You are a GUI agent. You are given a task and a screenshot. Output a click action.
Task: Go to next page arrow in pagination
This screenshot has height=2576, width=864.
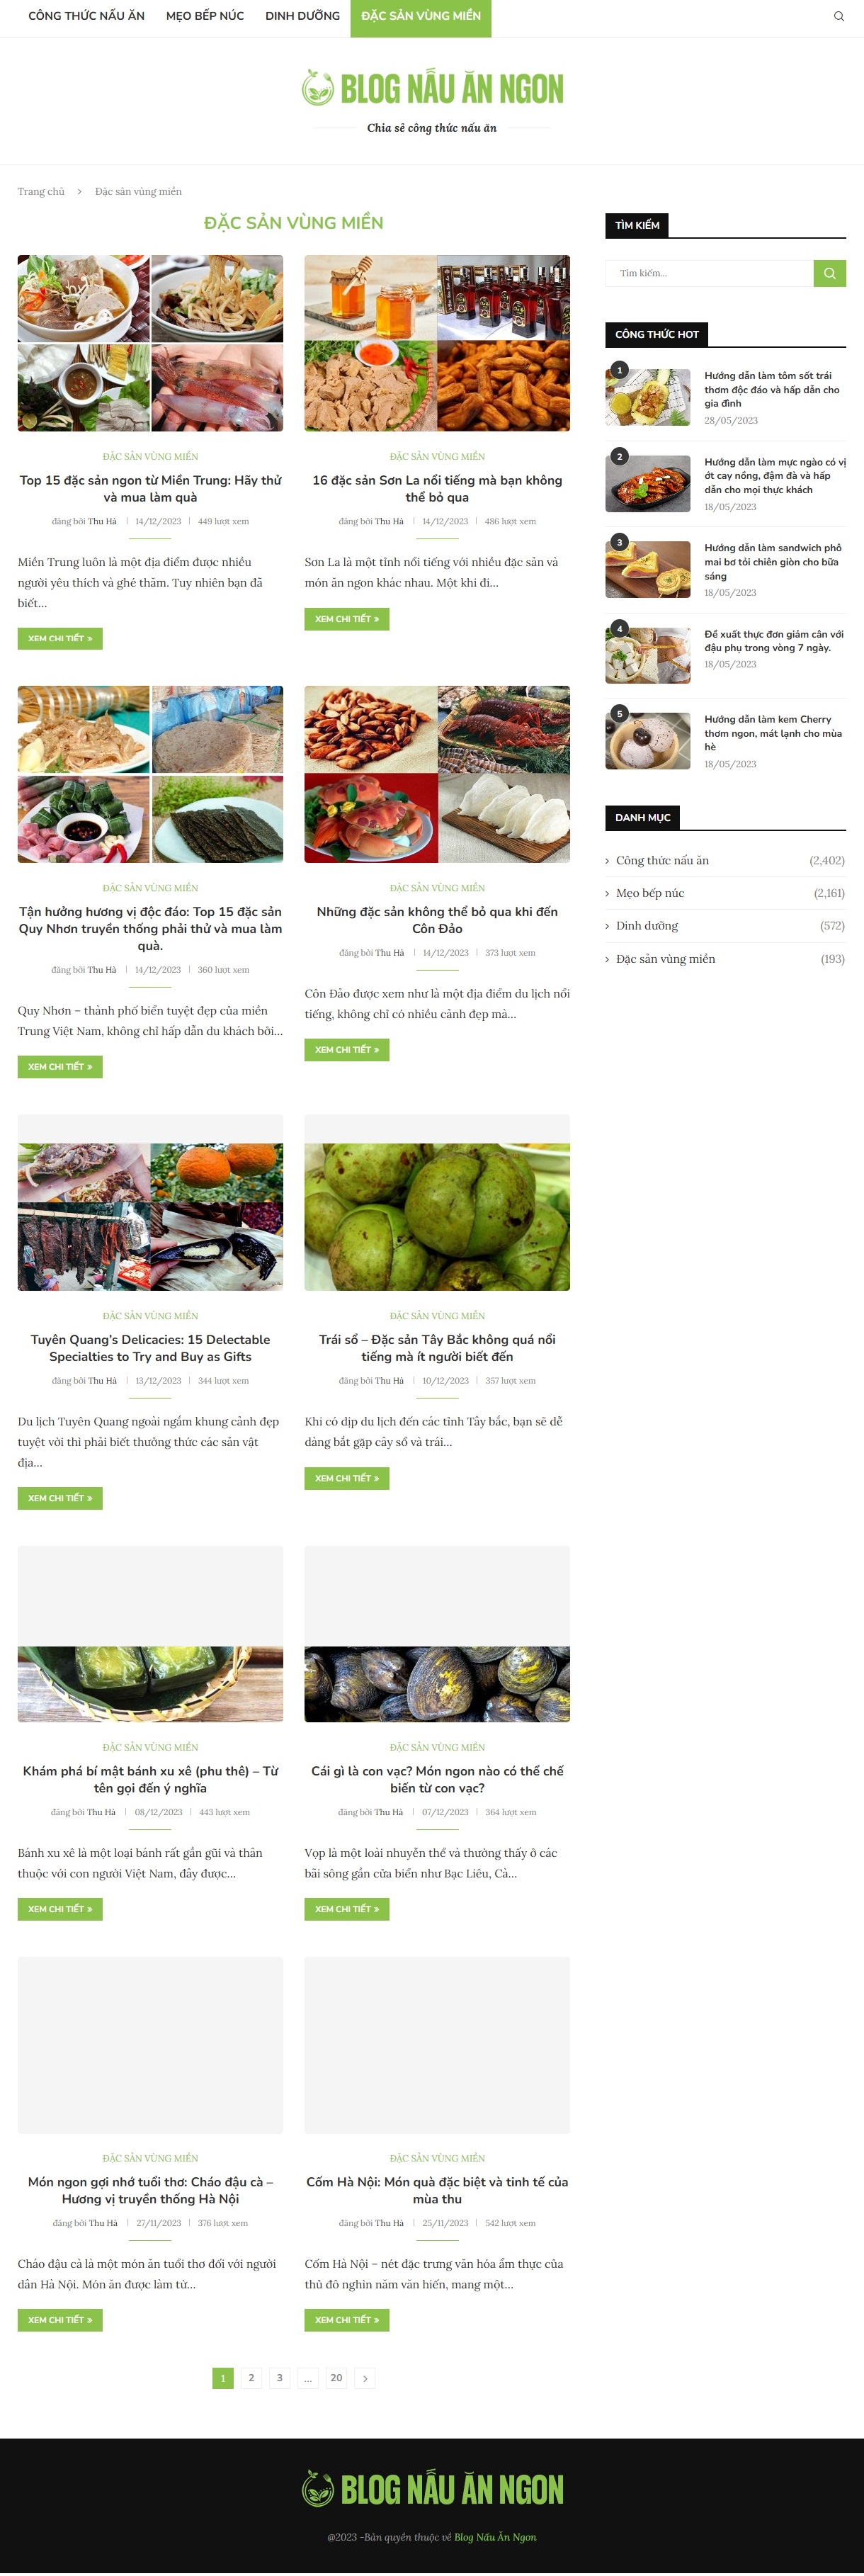pos(365,2378)
